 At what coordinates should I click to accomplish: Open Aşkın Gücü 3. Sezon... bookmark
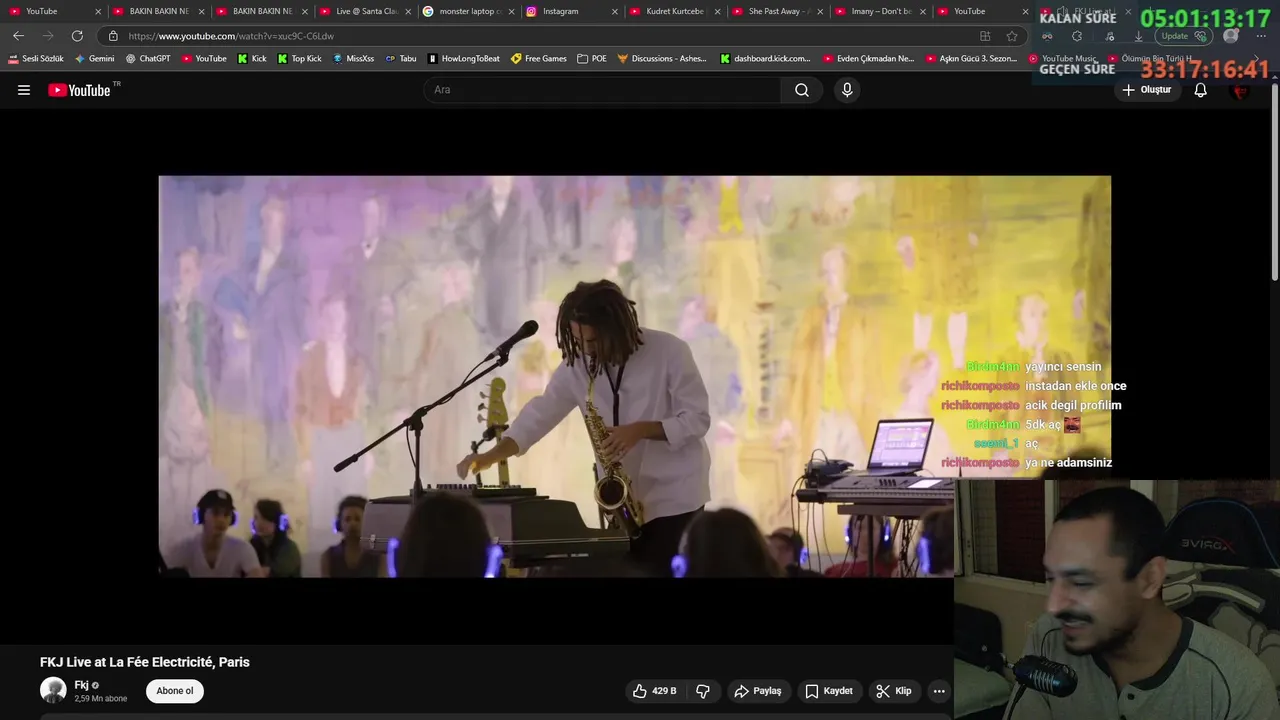pos(971,59)
